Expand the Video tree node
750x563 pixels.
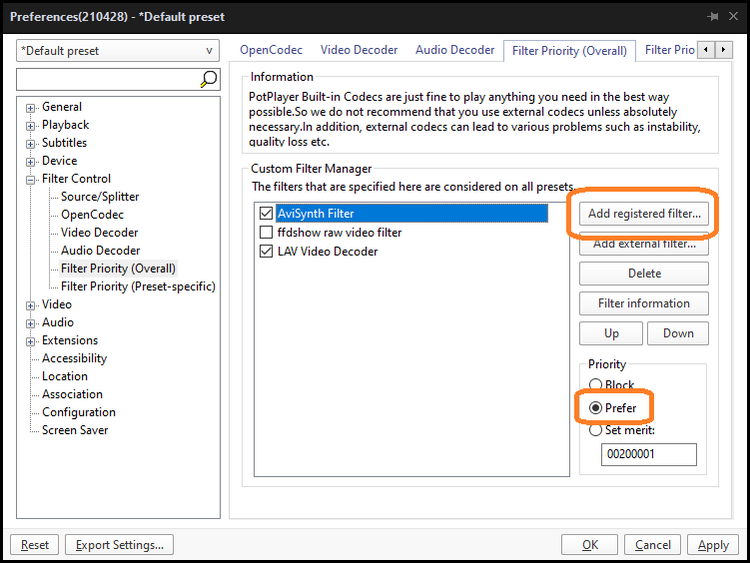(31, 306)
